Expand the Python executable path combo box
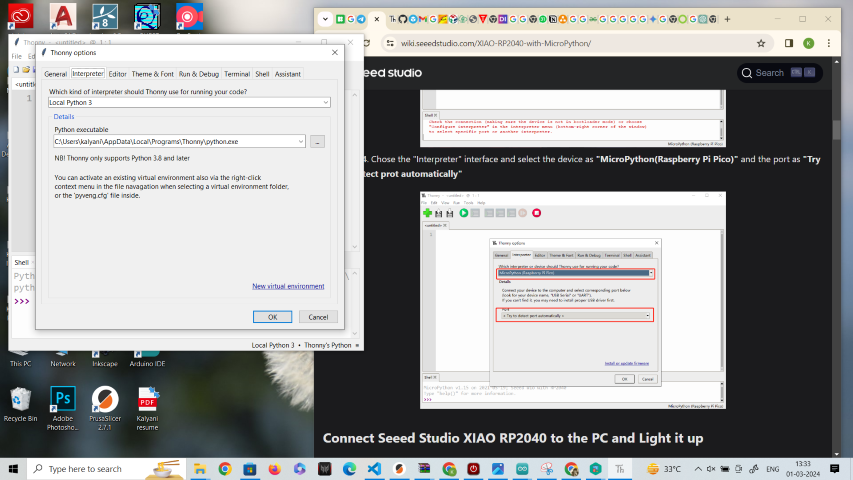853x480 pixels. tap(300, 141)
